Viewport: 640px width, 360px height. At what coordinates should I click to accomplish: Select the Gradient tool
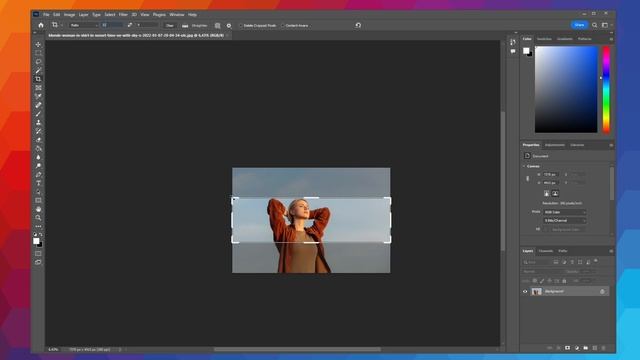(x=38, y=148)
